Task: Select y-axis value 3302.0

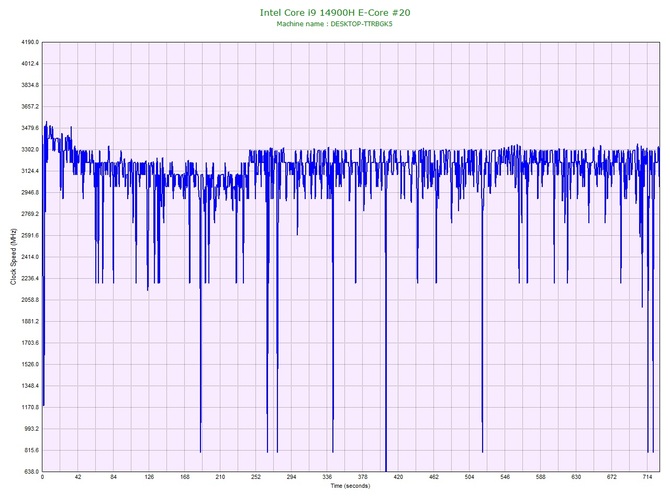Action: pyautogui.click(x=30, y=150)
